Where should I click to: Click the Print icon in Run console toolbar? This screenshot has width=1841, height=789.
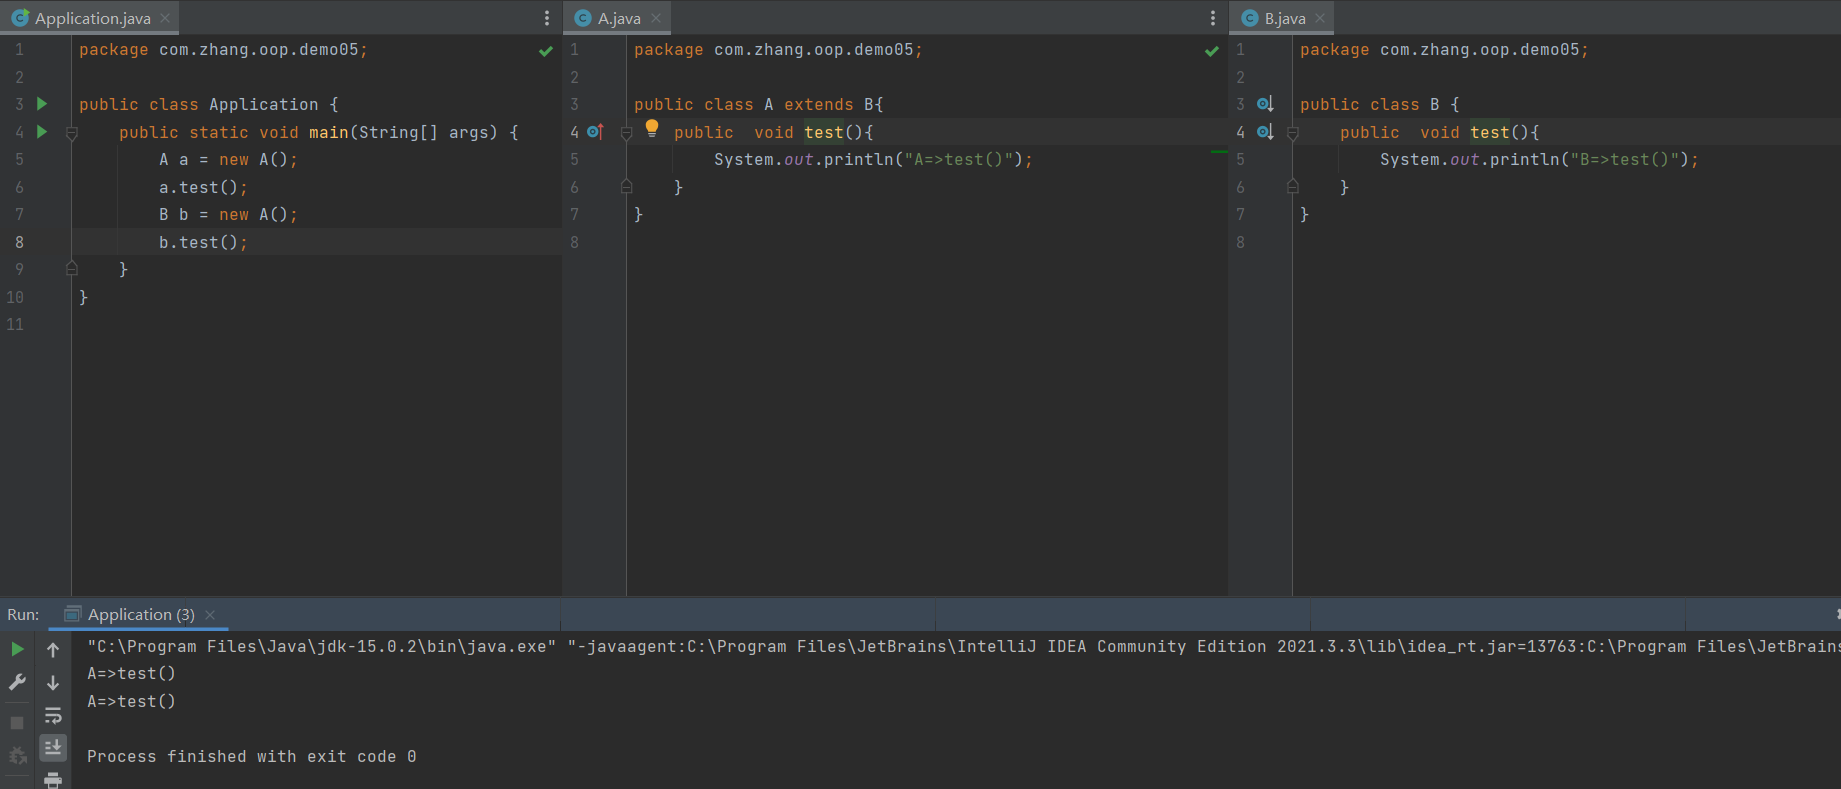click(53, 780)
